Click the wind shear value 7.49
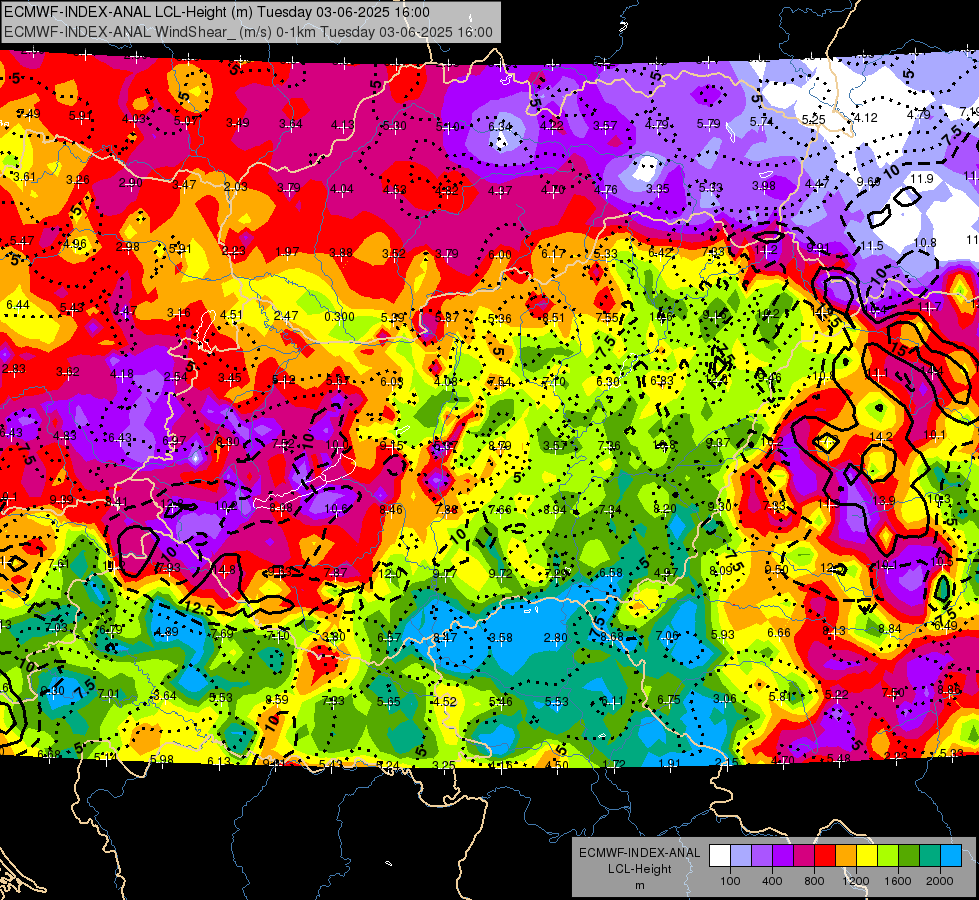Viewport: 979px width, 900px height. tap(28, 113)
